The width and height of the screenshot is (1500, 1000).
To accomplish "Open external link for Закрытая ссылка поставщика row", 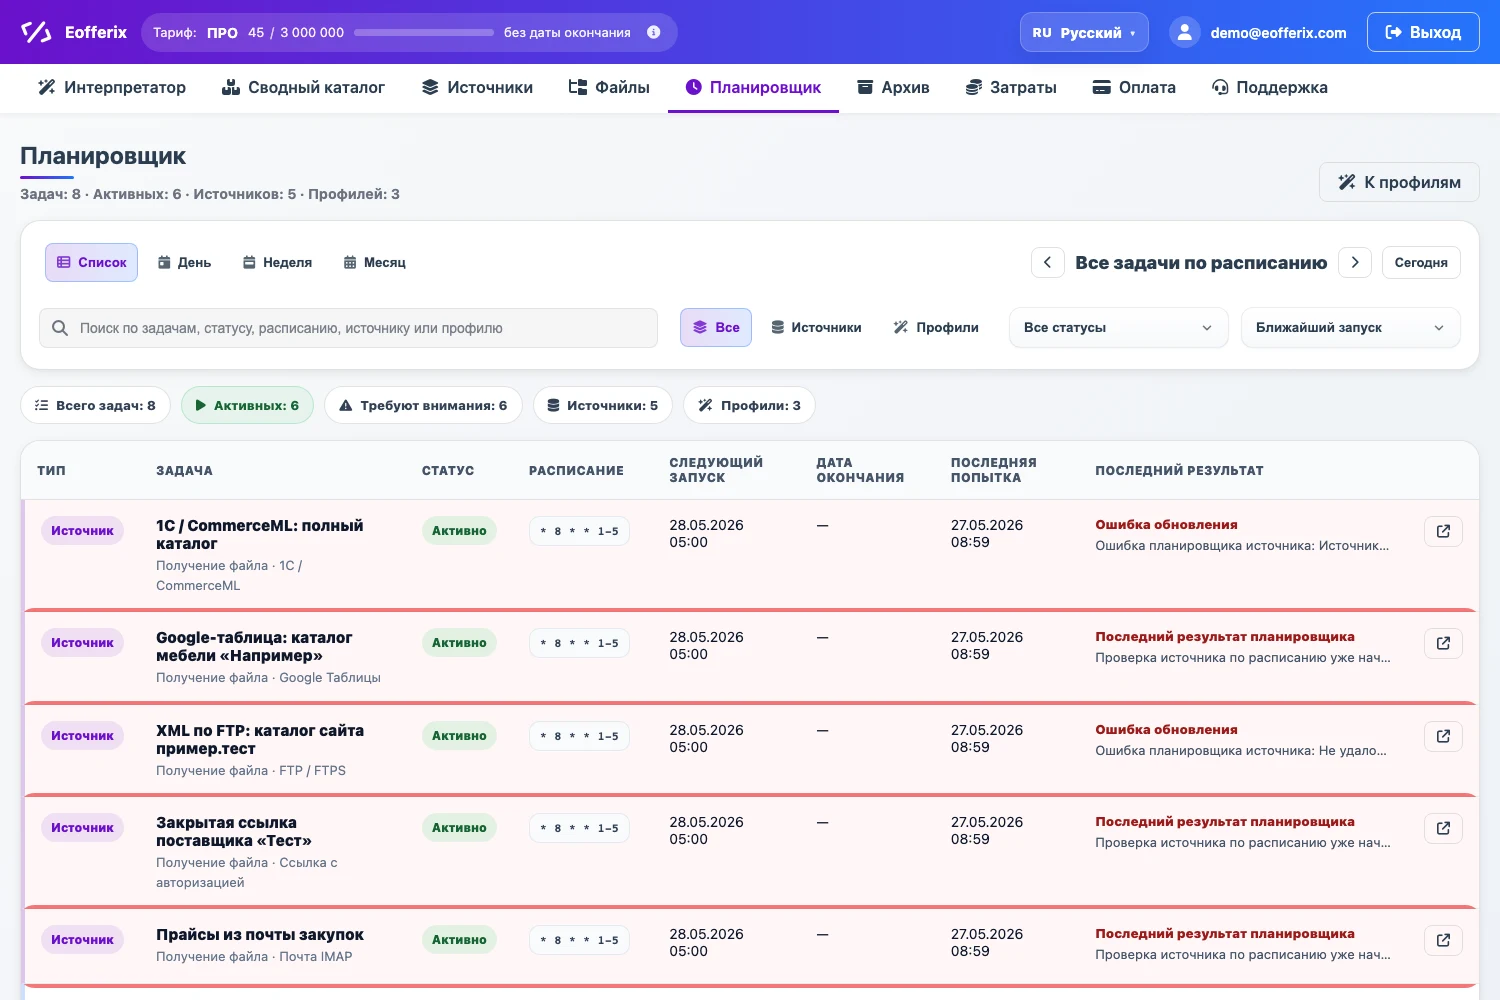I will [x=1443, y=828].
